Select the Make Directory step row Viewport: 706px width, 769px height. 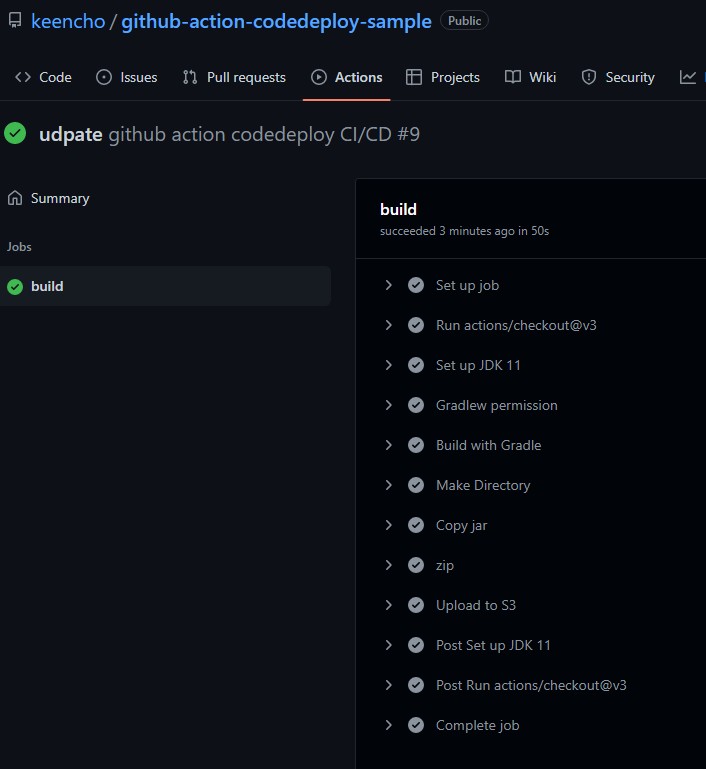[x=483, y=485]
